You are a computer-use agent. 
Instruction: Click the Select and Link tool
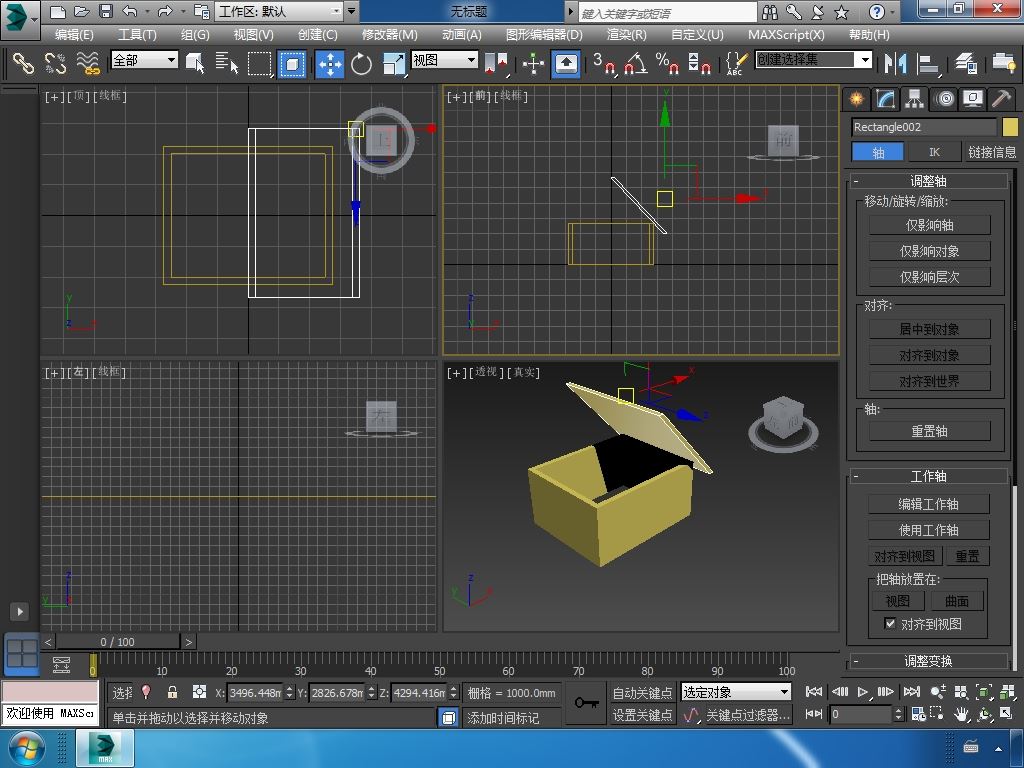coord(24,63)
